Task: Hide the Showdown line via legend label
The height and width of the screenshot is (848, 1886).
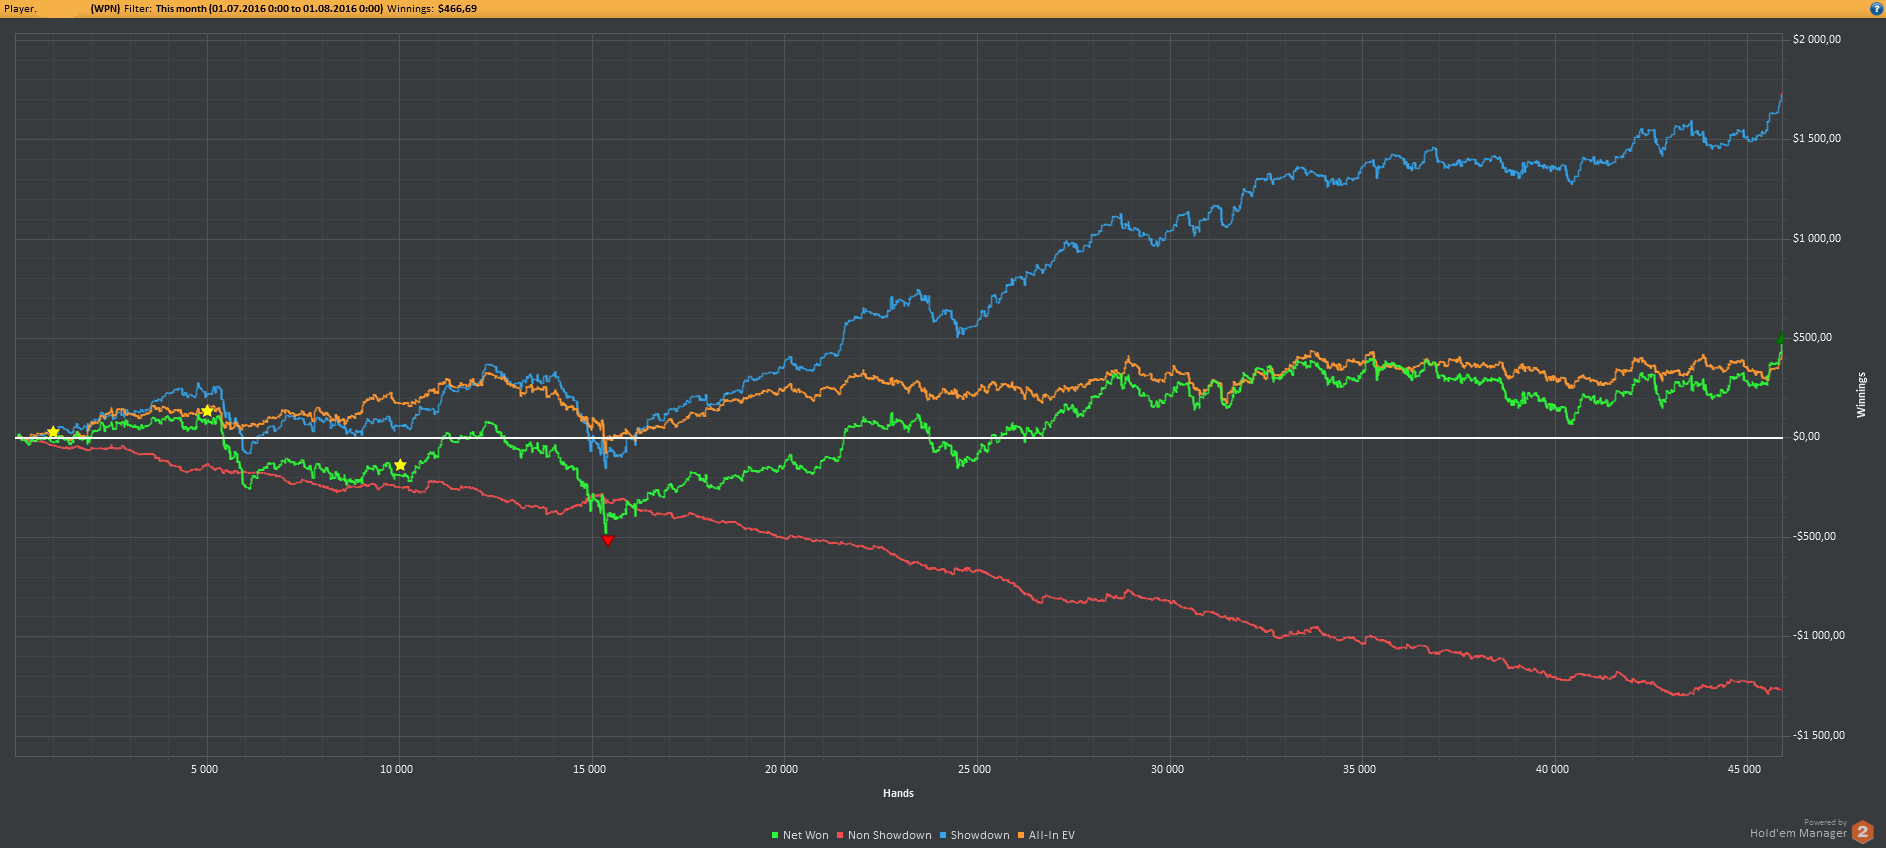Action: 979,835
